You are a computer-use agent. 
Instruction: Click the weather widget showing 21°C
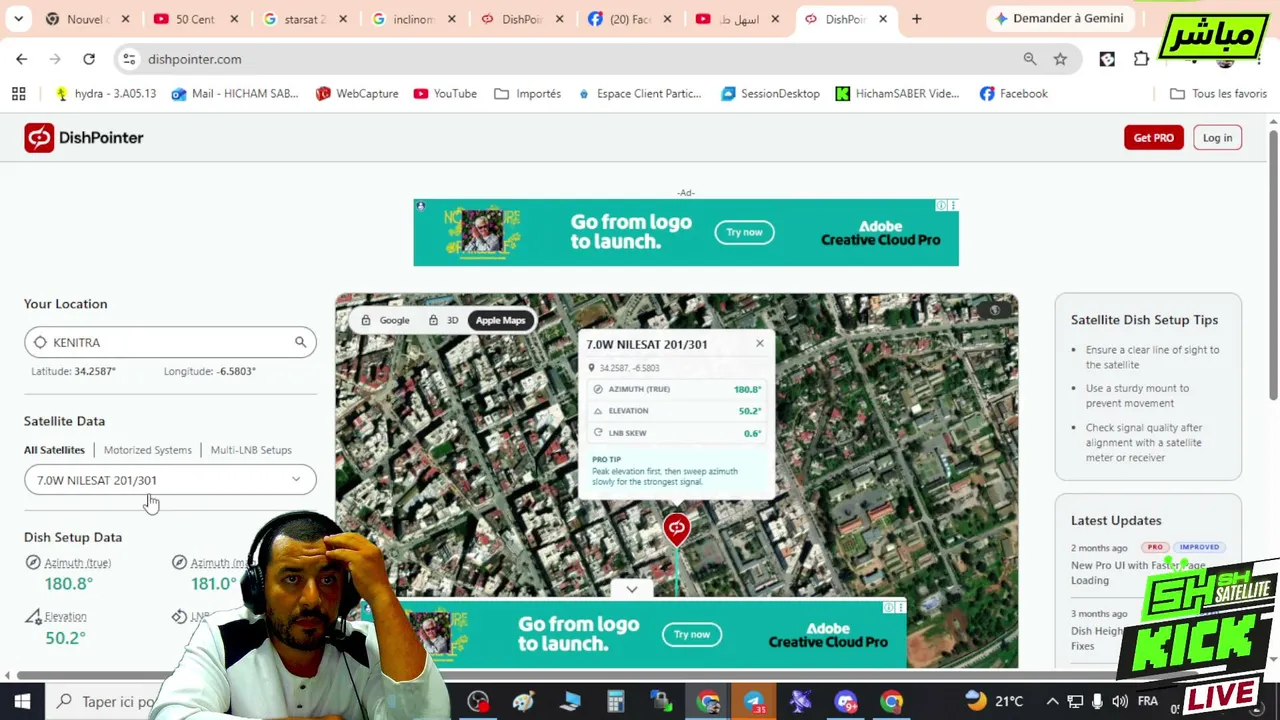(x=994, y=701)
